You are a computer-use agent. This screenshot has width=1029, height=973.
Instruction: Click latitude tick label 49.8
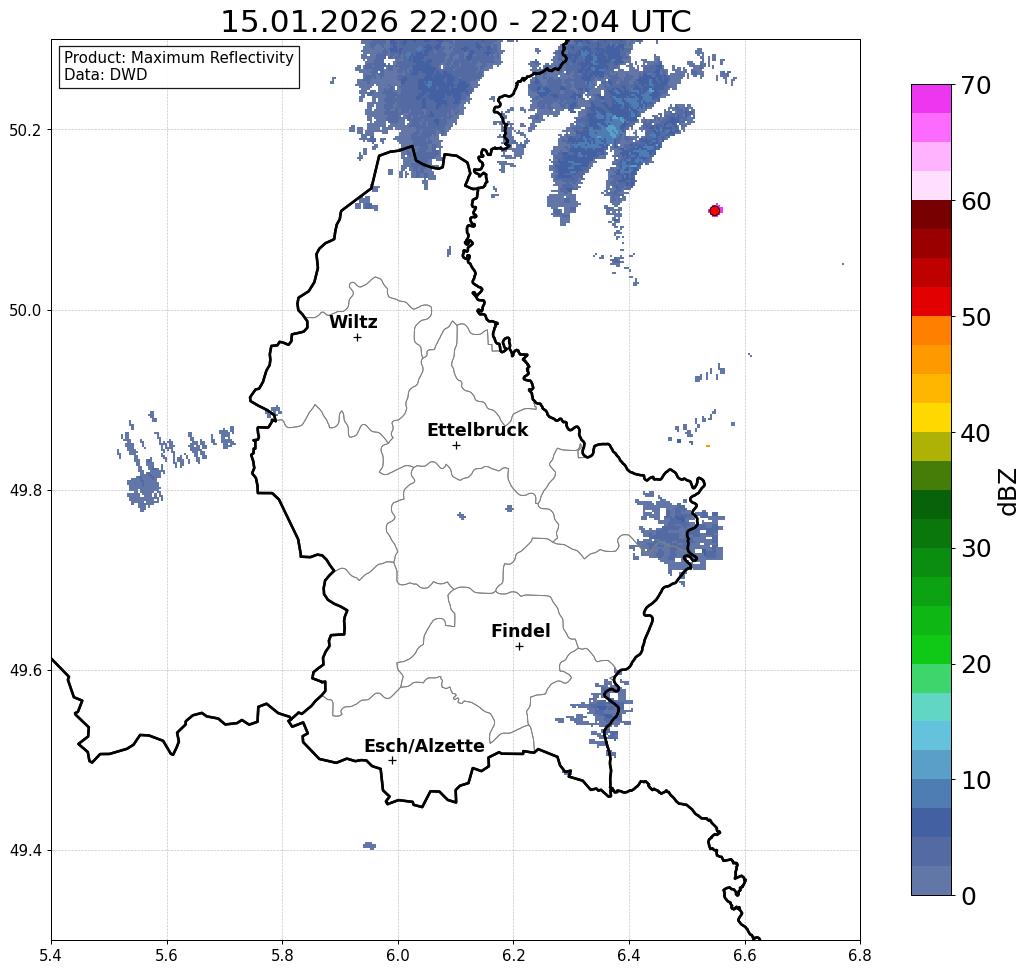[x=25, y=491]
